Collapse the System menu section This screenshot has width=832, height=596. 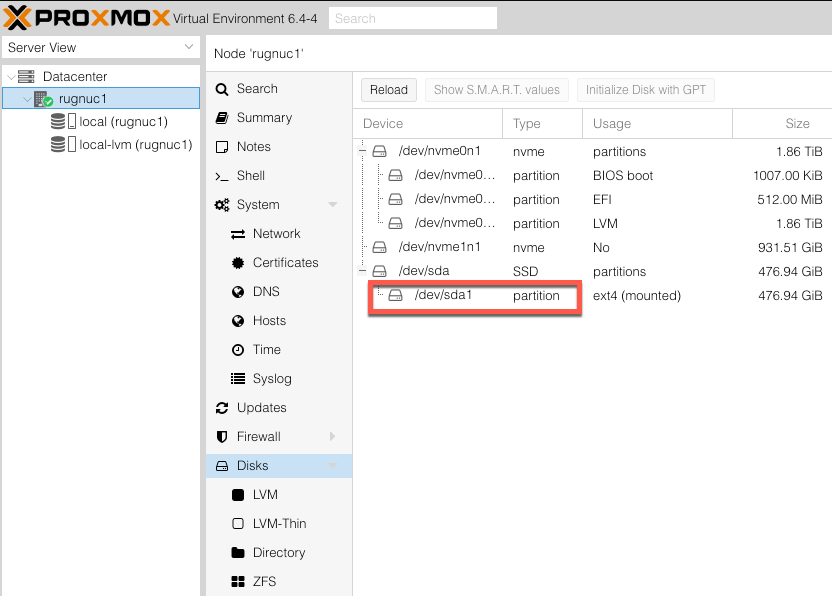click(x=333, y=205)
